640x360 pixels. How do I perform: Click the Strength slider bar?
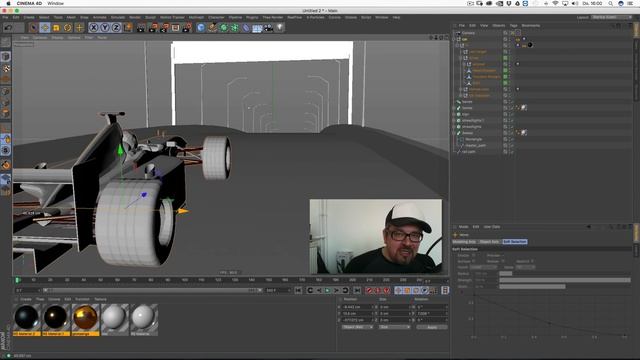565,280
